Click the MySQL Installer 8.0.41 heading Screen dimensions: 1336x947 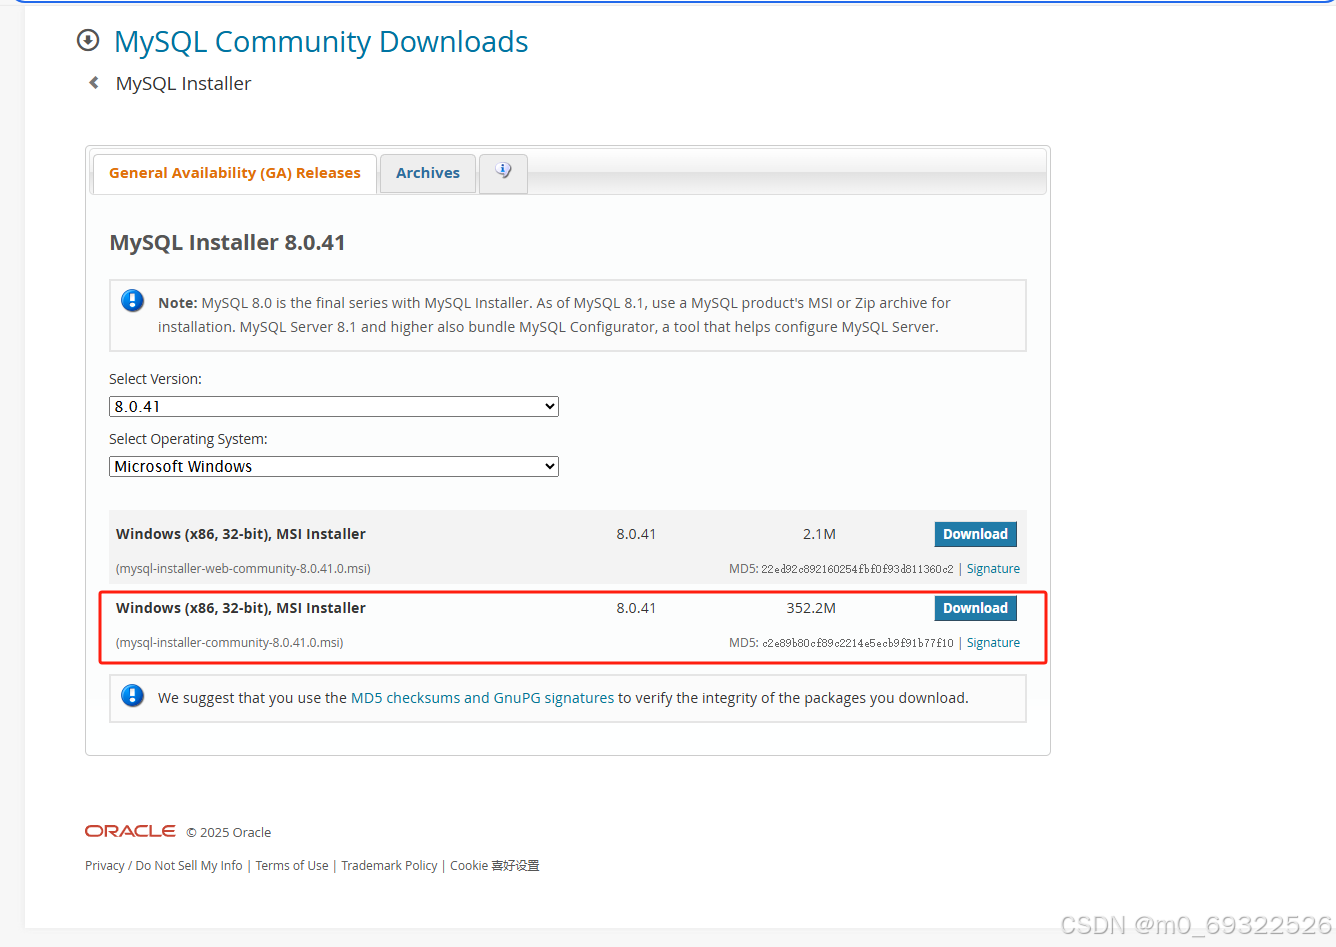(x=227, y=243)
